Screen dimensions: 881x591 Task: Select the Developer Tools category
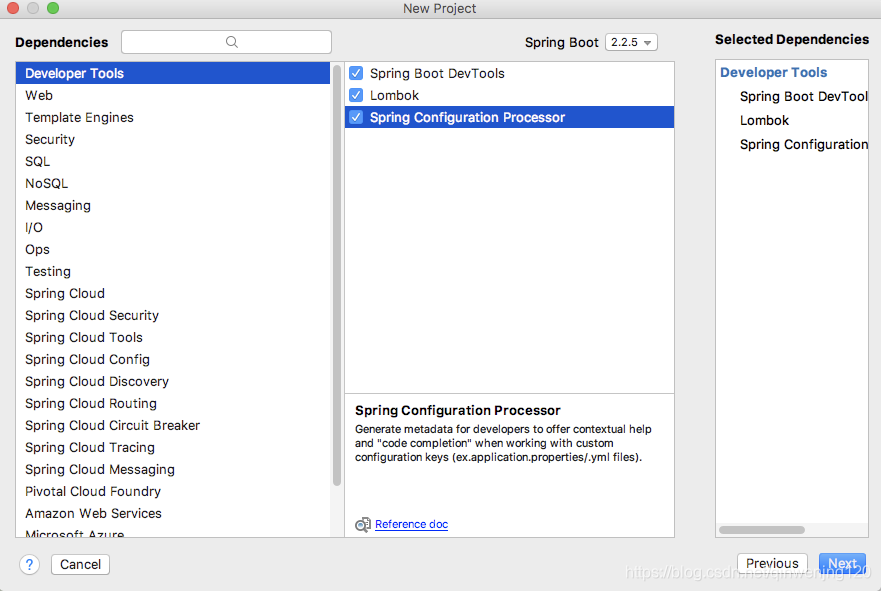click(173, 73)
